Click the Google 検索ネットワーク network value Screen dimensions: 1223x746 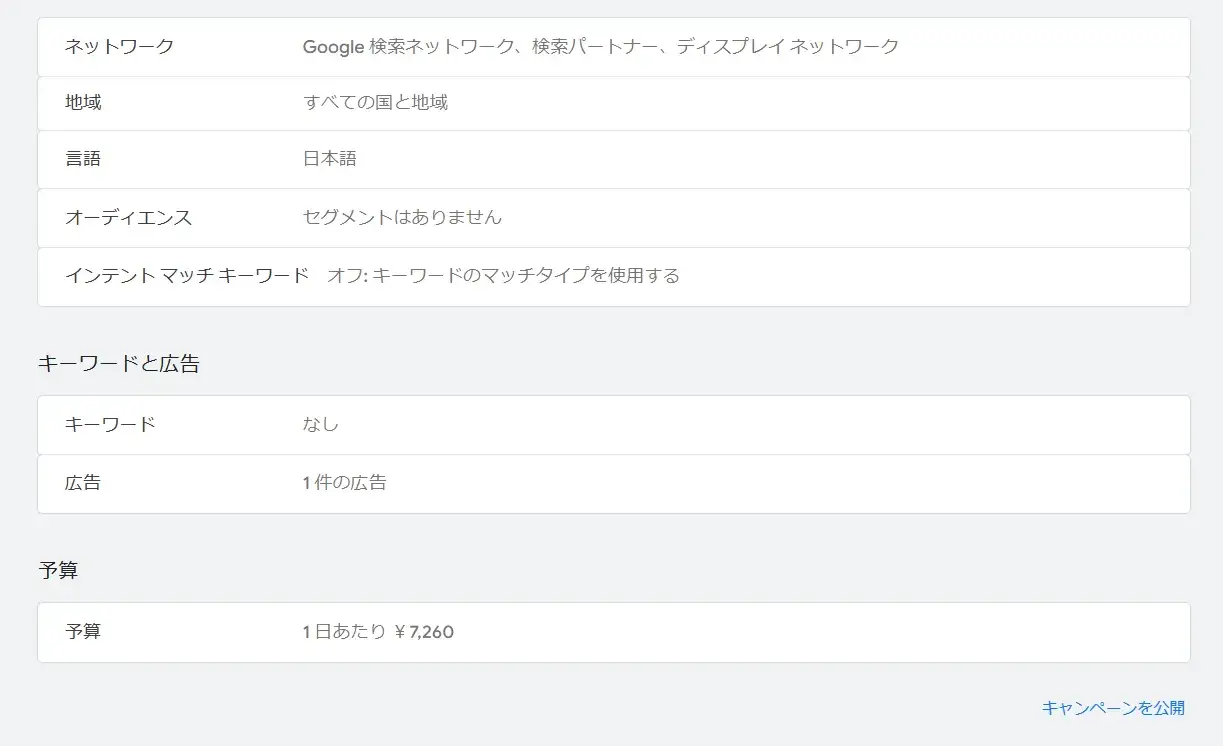[x=600, y=46]
